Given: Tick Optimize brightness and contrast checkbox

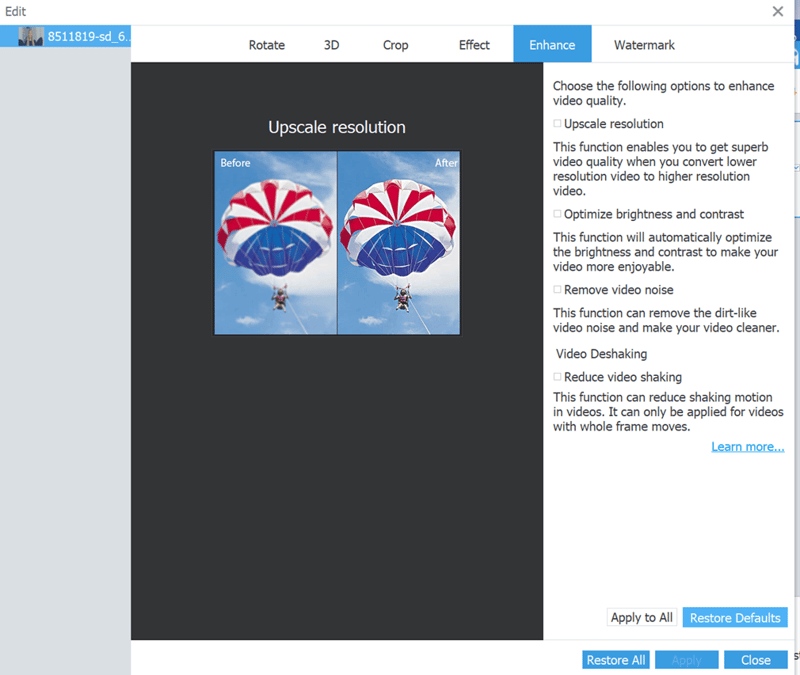Looking at the screenshot, I should tap(558, 214).
